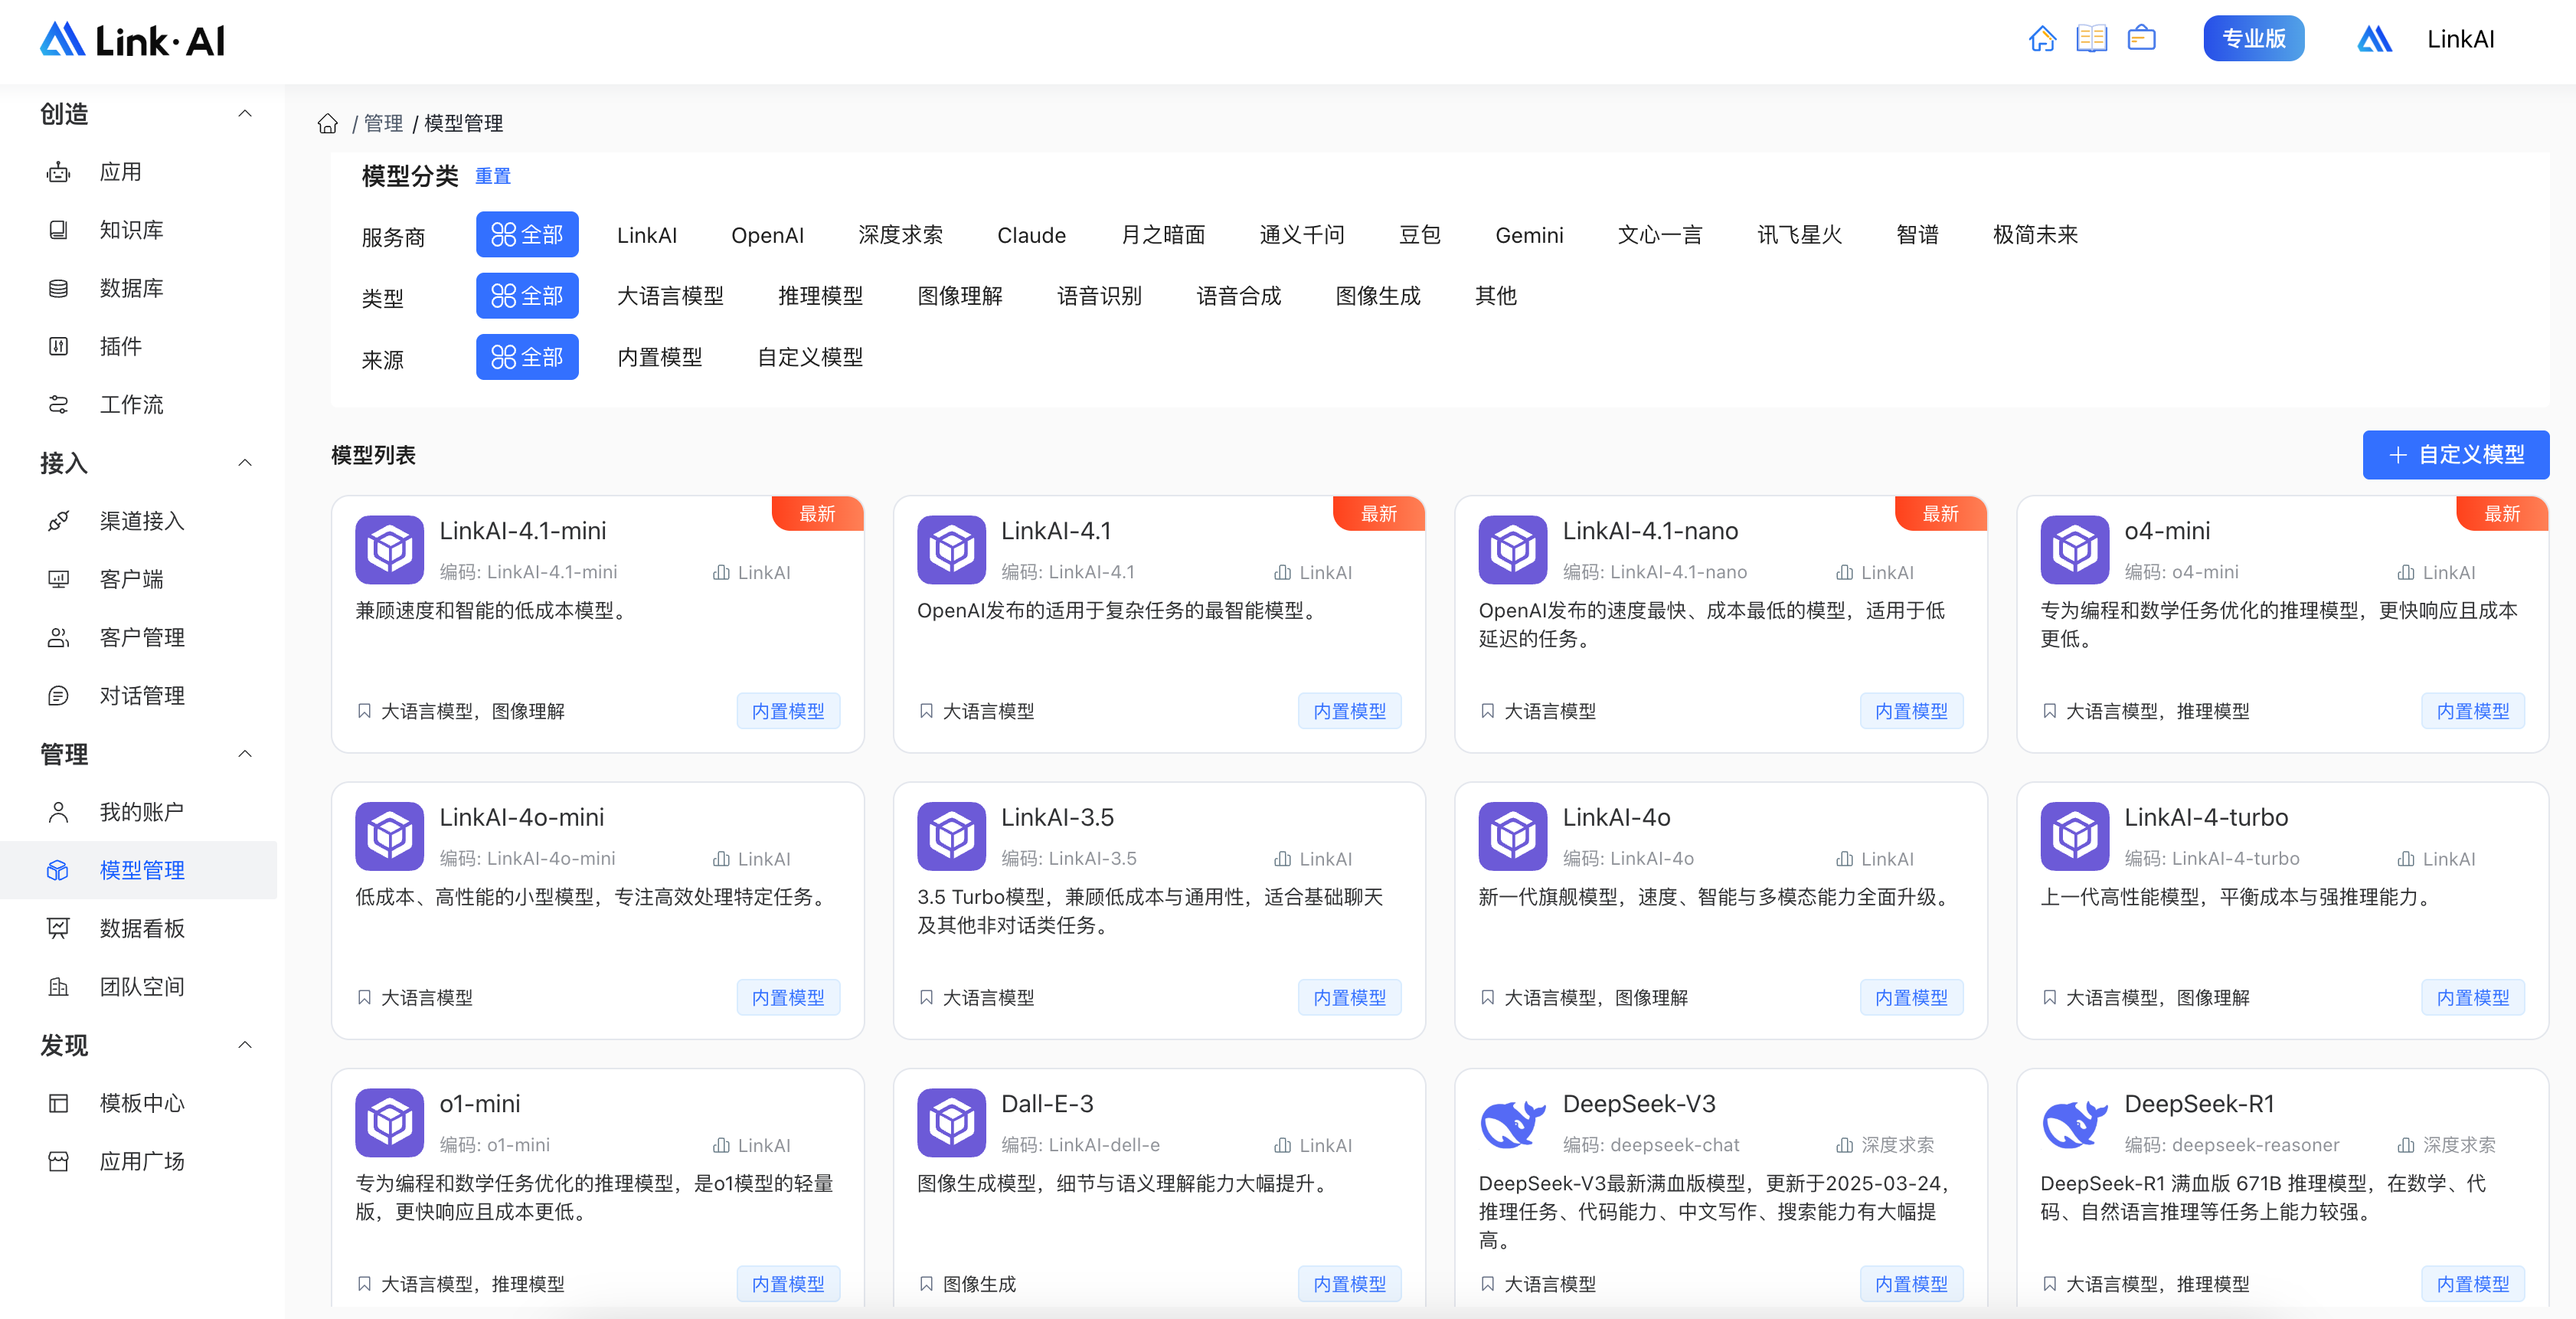Click the 我的账户 person icon
This screenshot has height=1319, width=2576.
pos(59,812)
